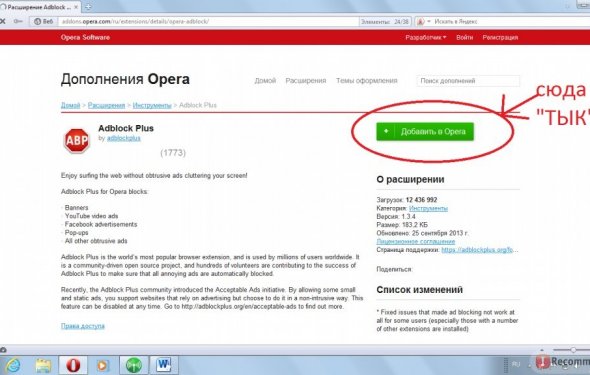Click the camera icon in status bar
Viewport: 590px width, 375px height.
point(3,350)
